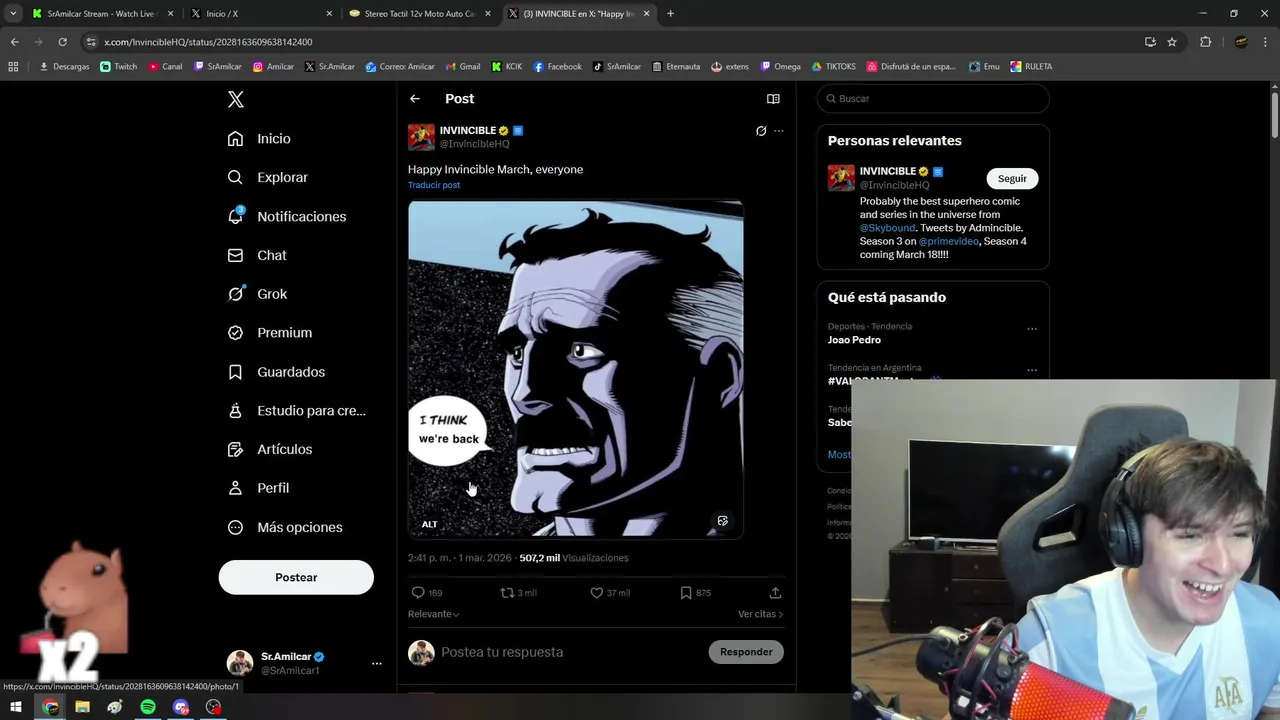Image resolution: width=1280 pixels, height=720 pixels.
Task: Click ALT badge on the image
Action: tap(429, 524)
